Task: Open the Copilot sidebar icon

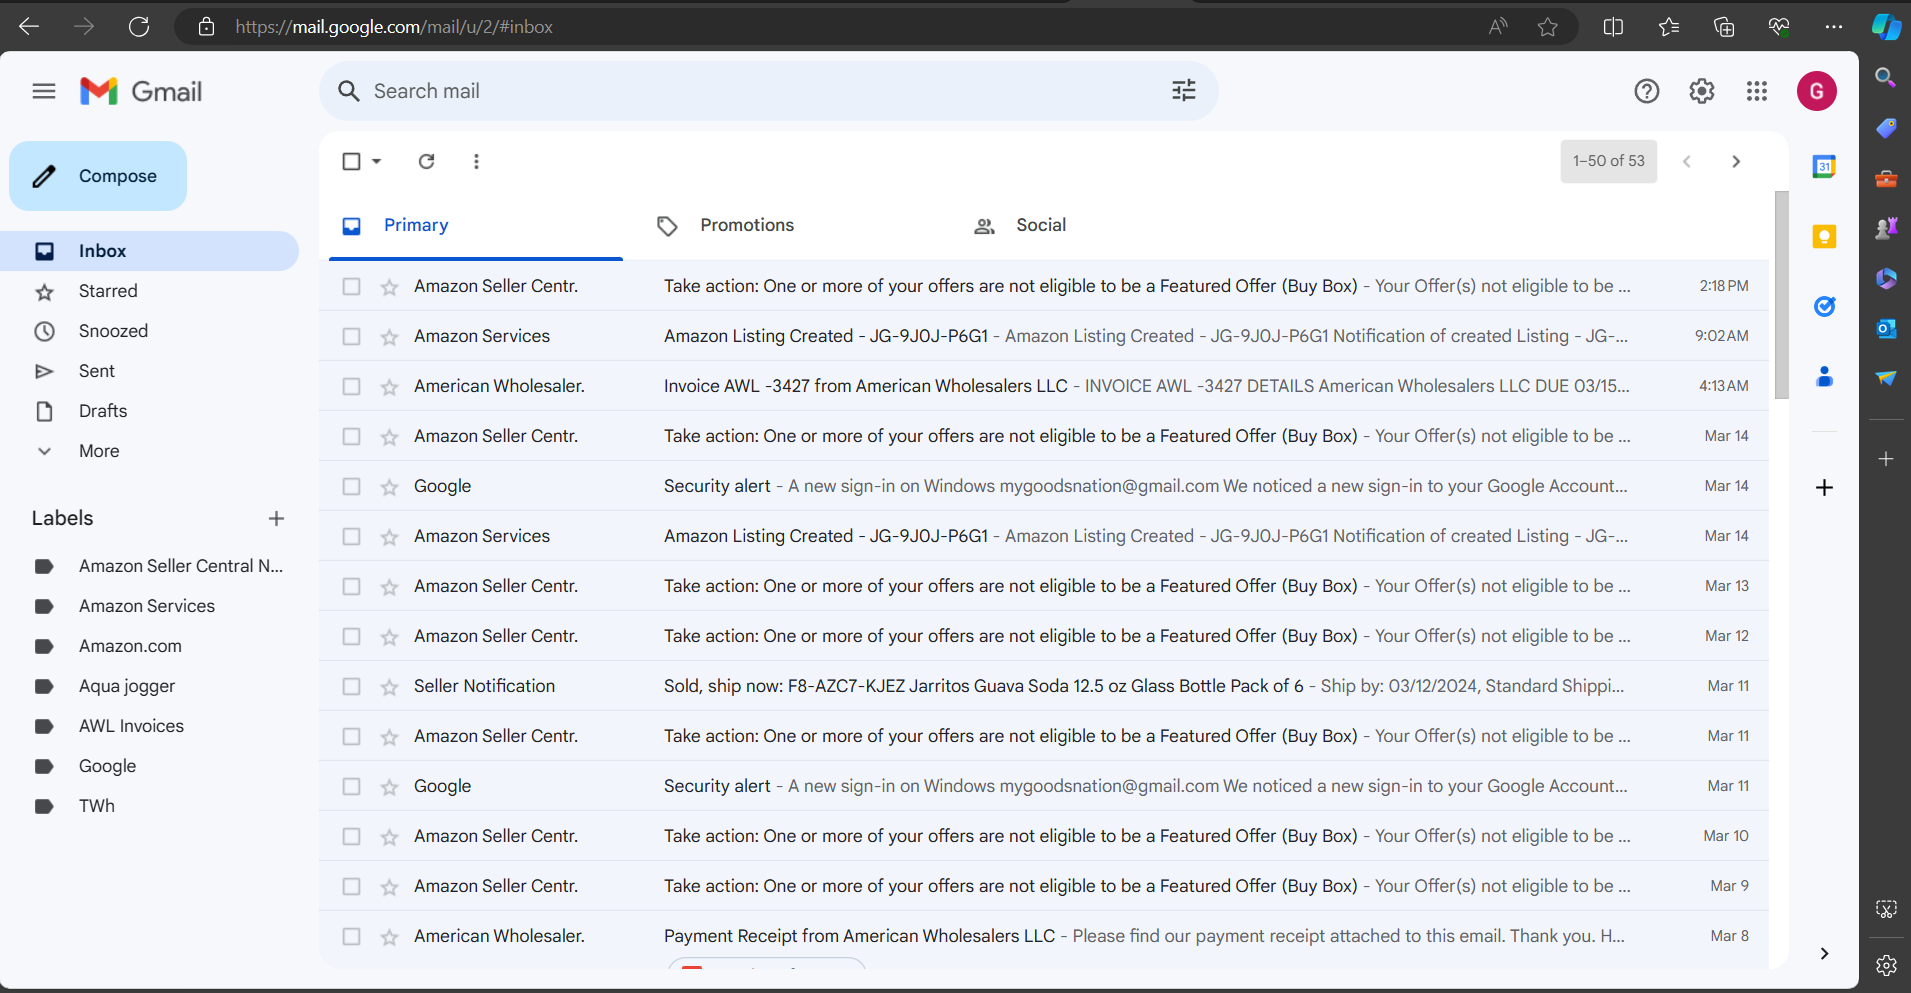Action: click(x=1886, y=27)
